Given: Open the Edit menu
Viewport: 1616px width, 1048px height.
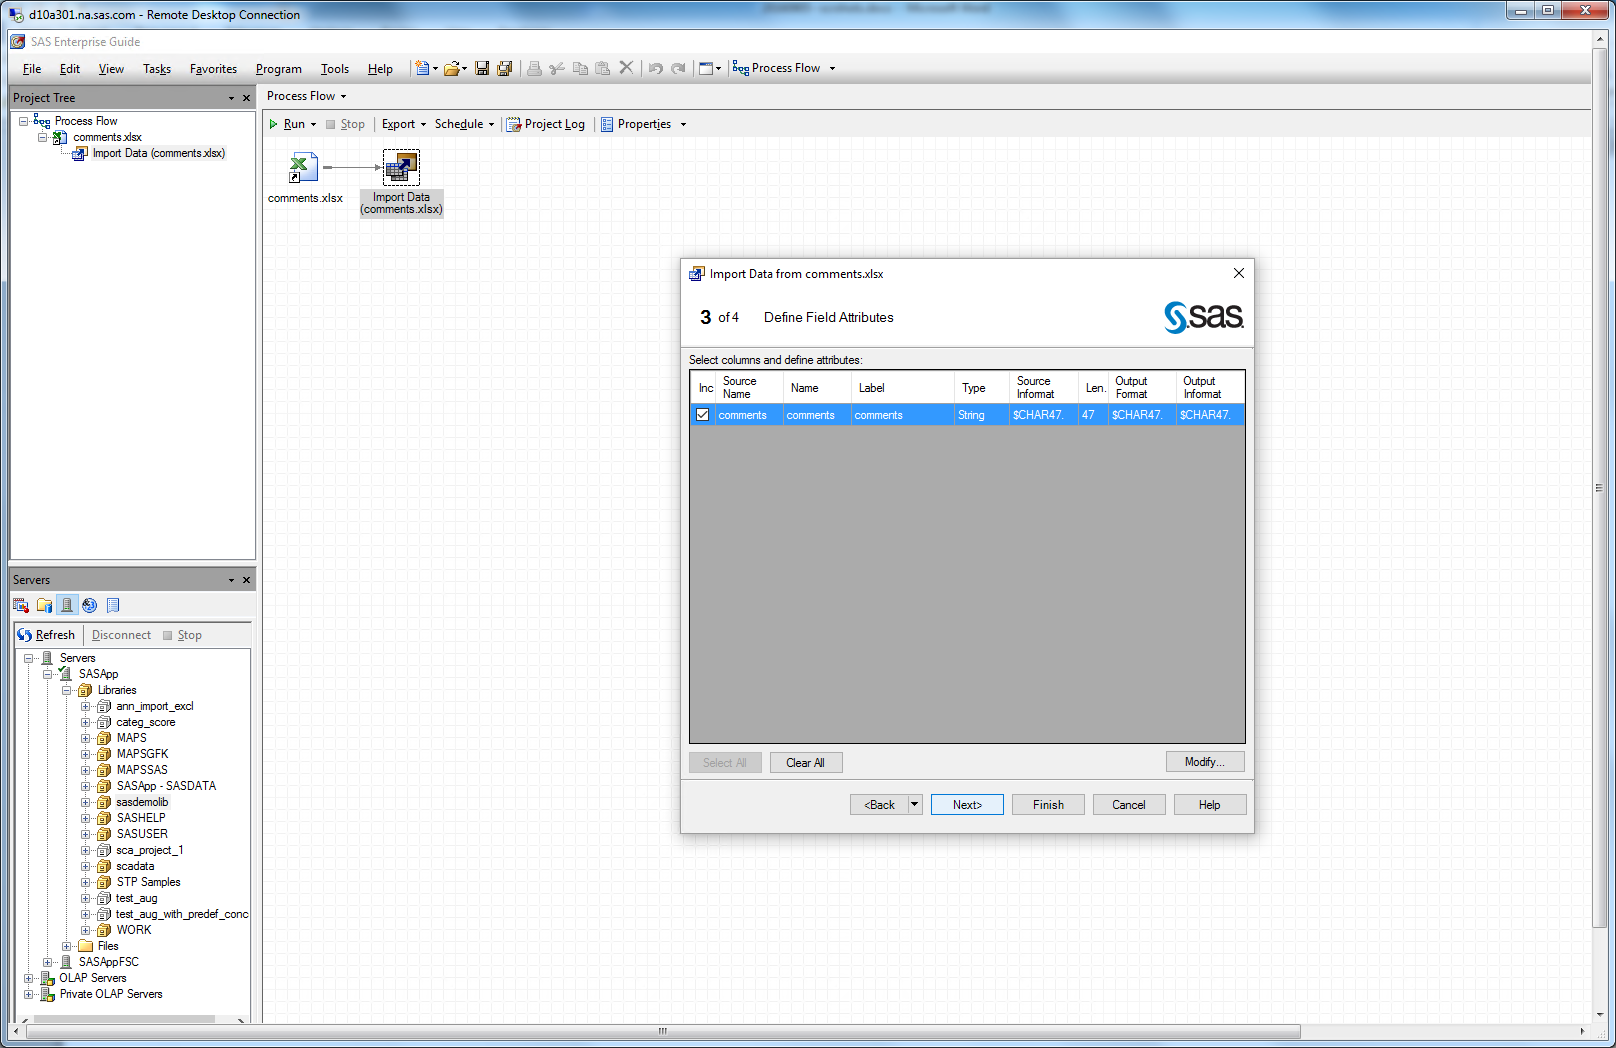Looking at the screenshot, I should point(70,69).
